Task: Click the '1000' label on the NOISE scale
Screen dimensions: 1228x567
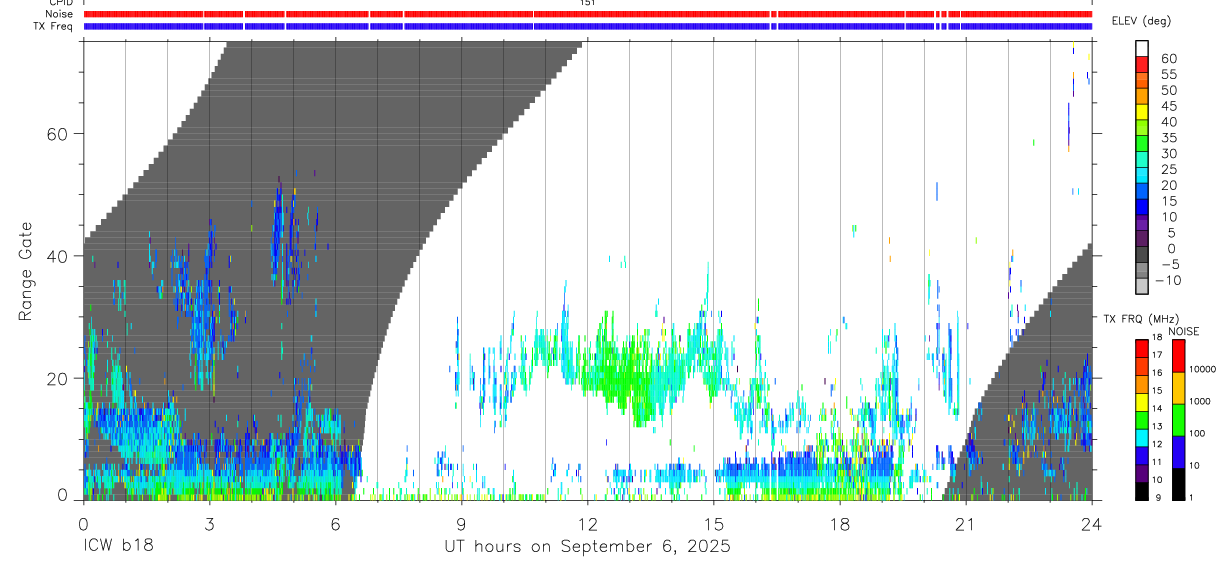Action: (x=1201, y=401)
